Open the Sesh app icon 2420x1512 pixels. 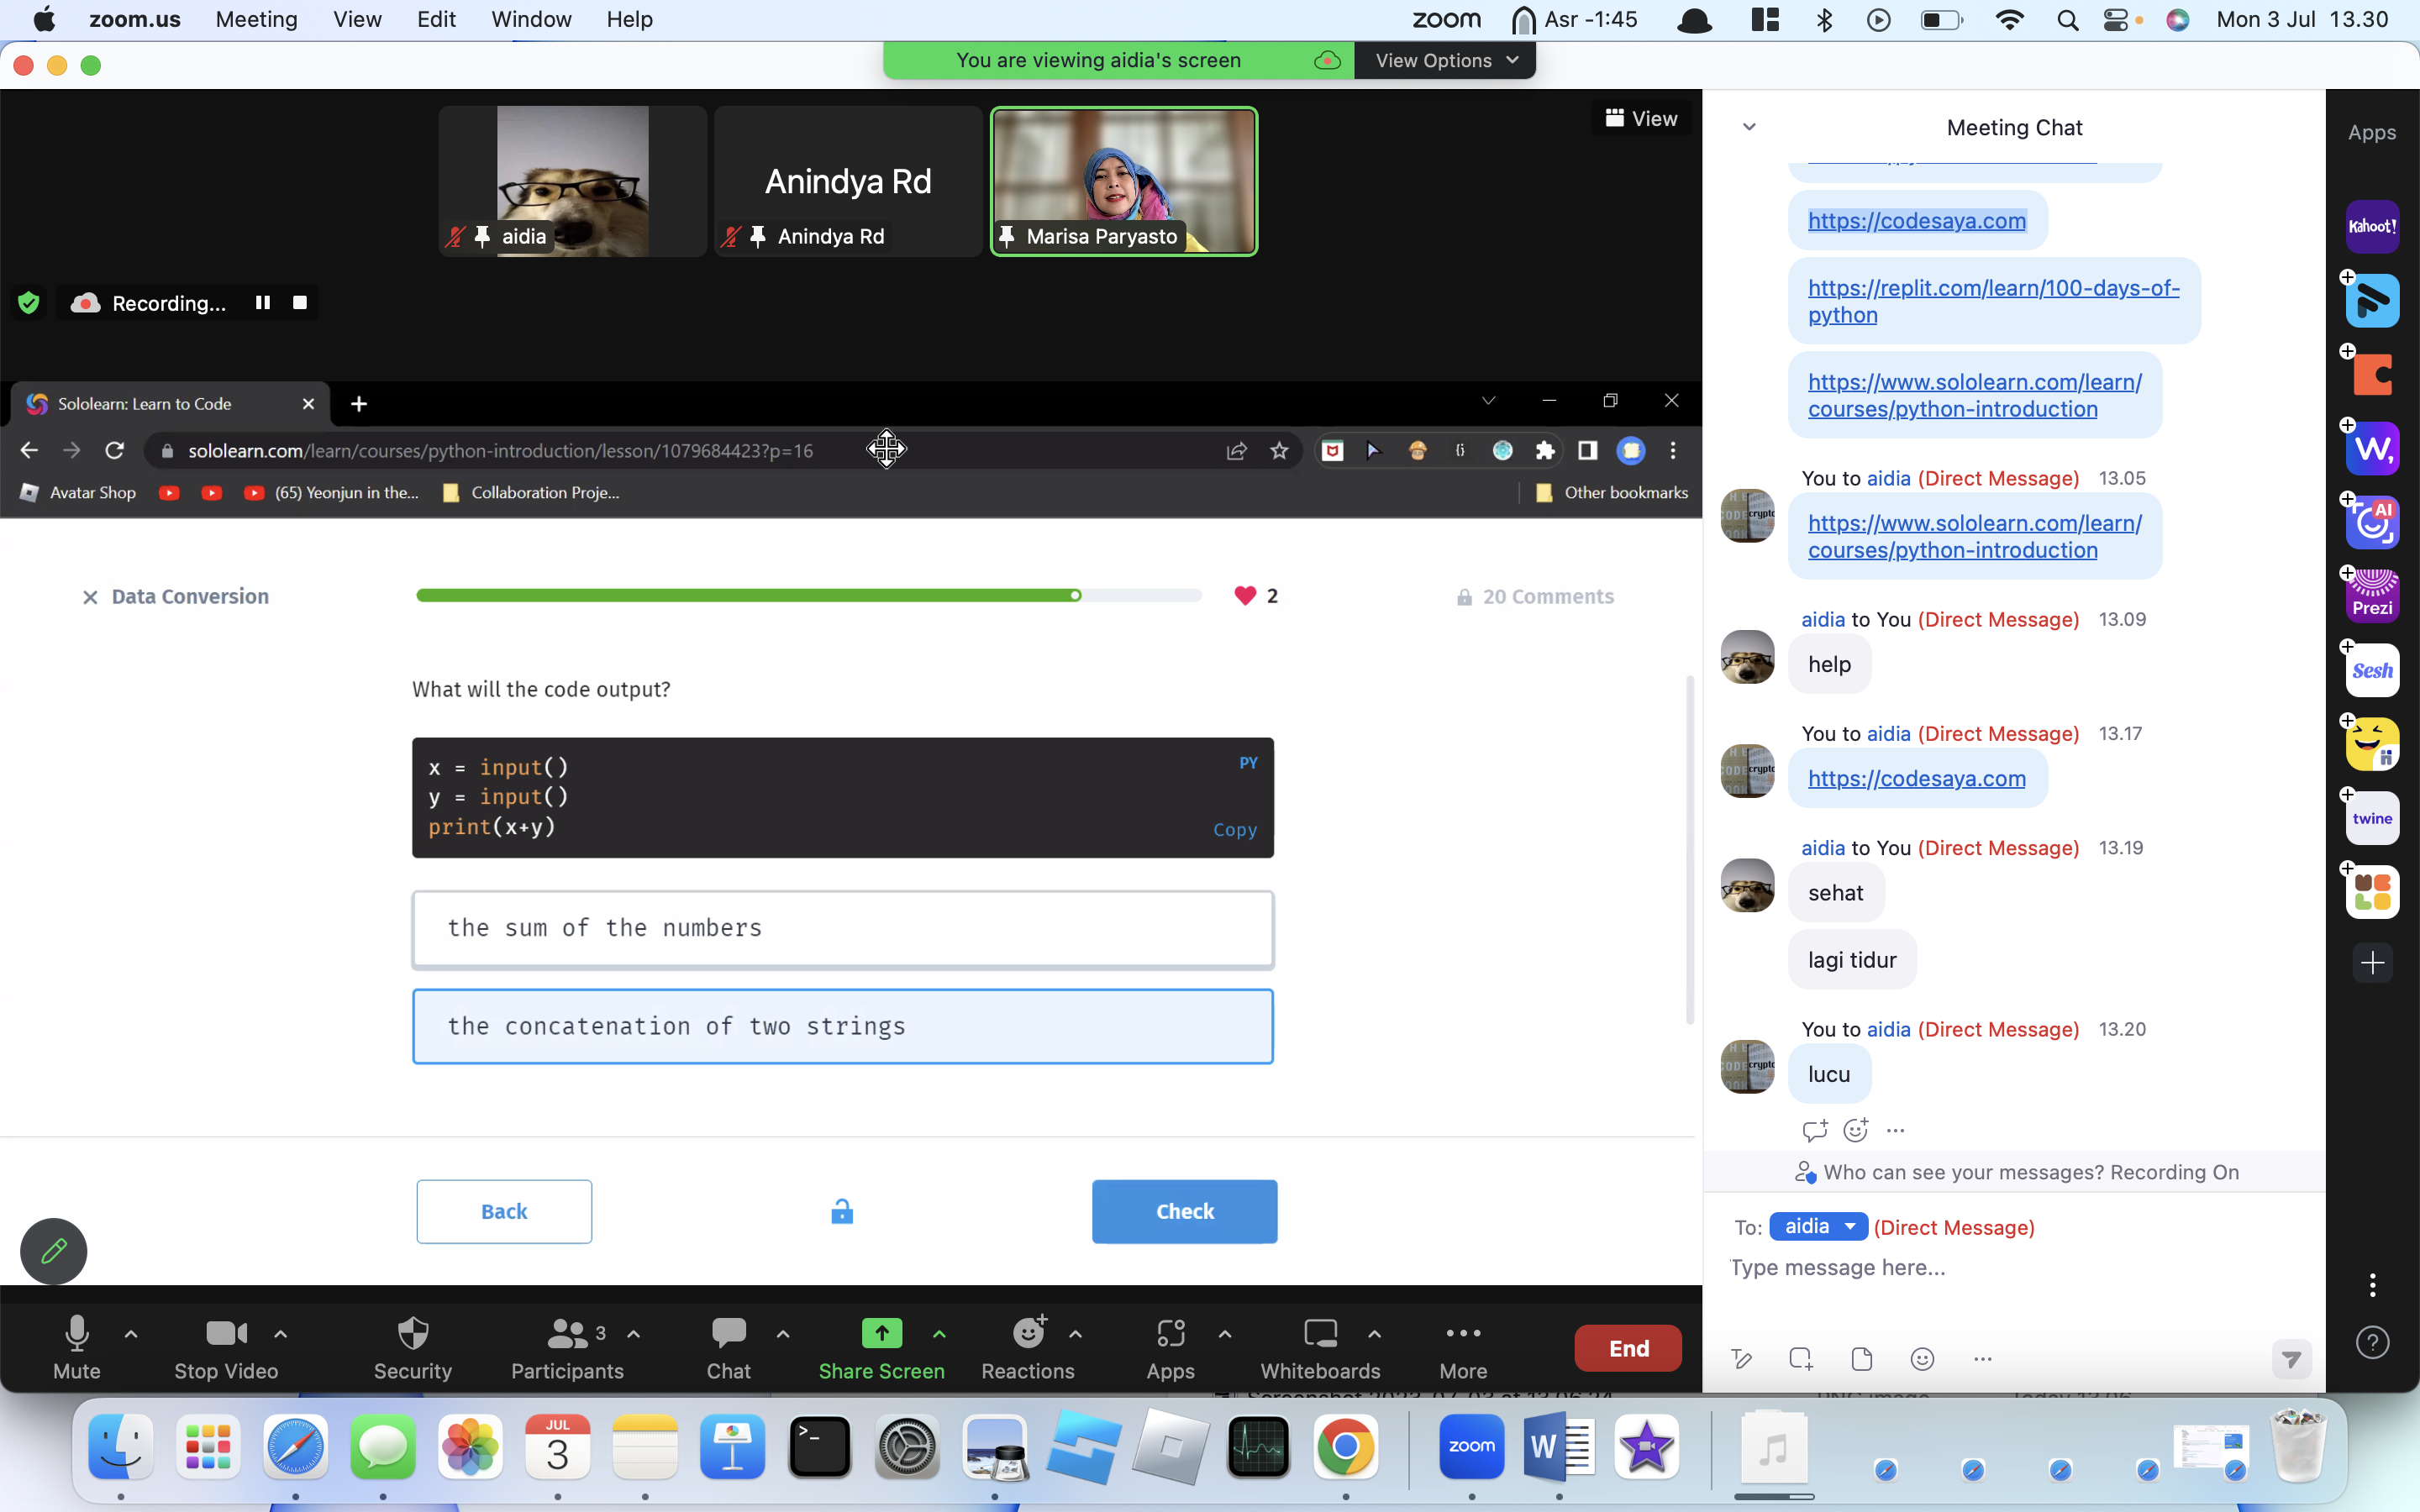2372,670
